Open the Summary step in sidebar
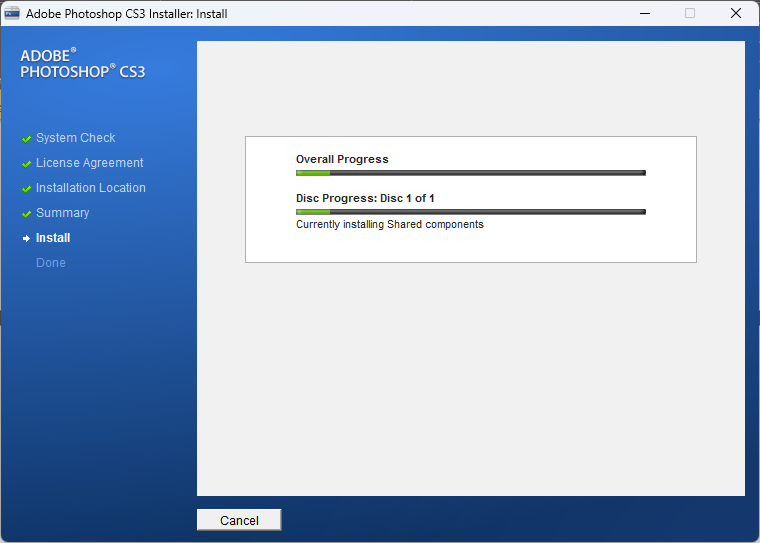 coord(63,213)
